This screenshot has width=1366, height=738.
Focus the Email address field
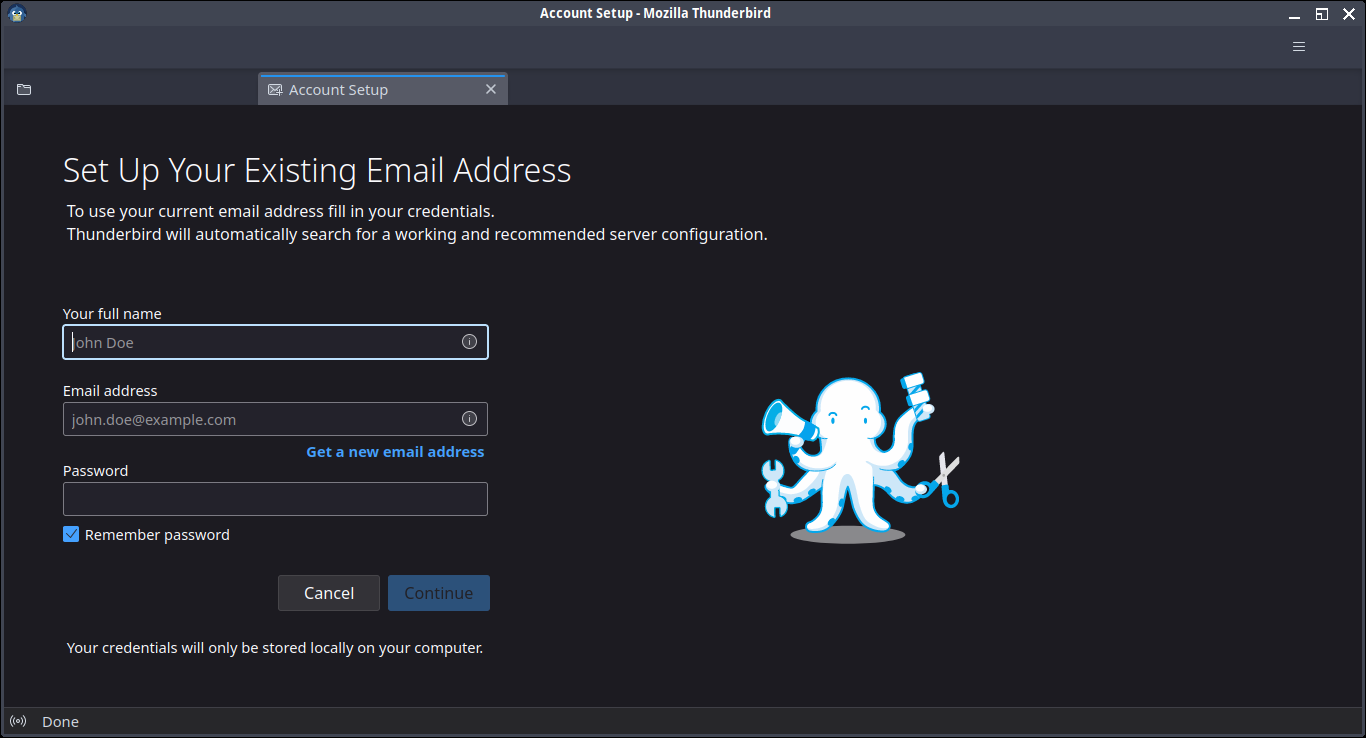click(x=275, y=419)
